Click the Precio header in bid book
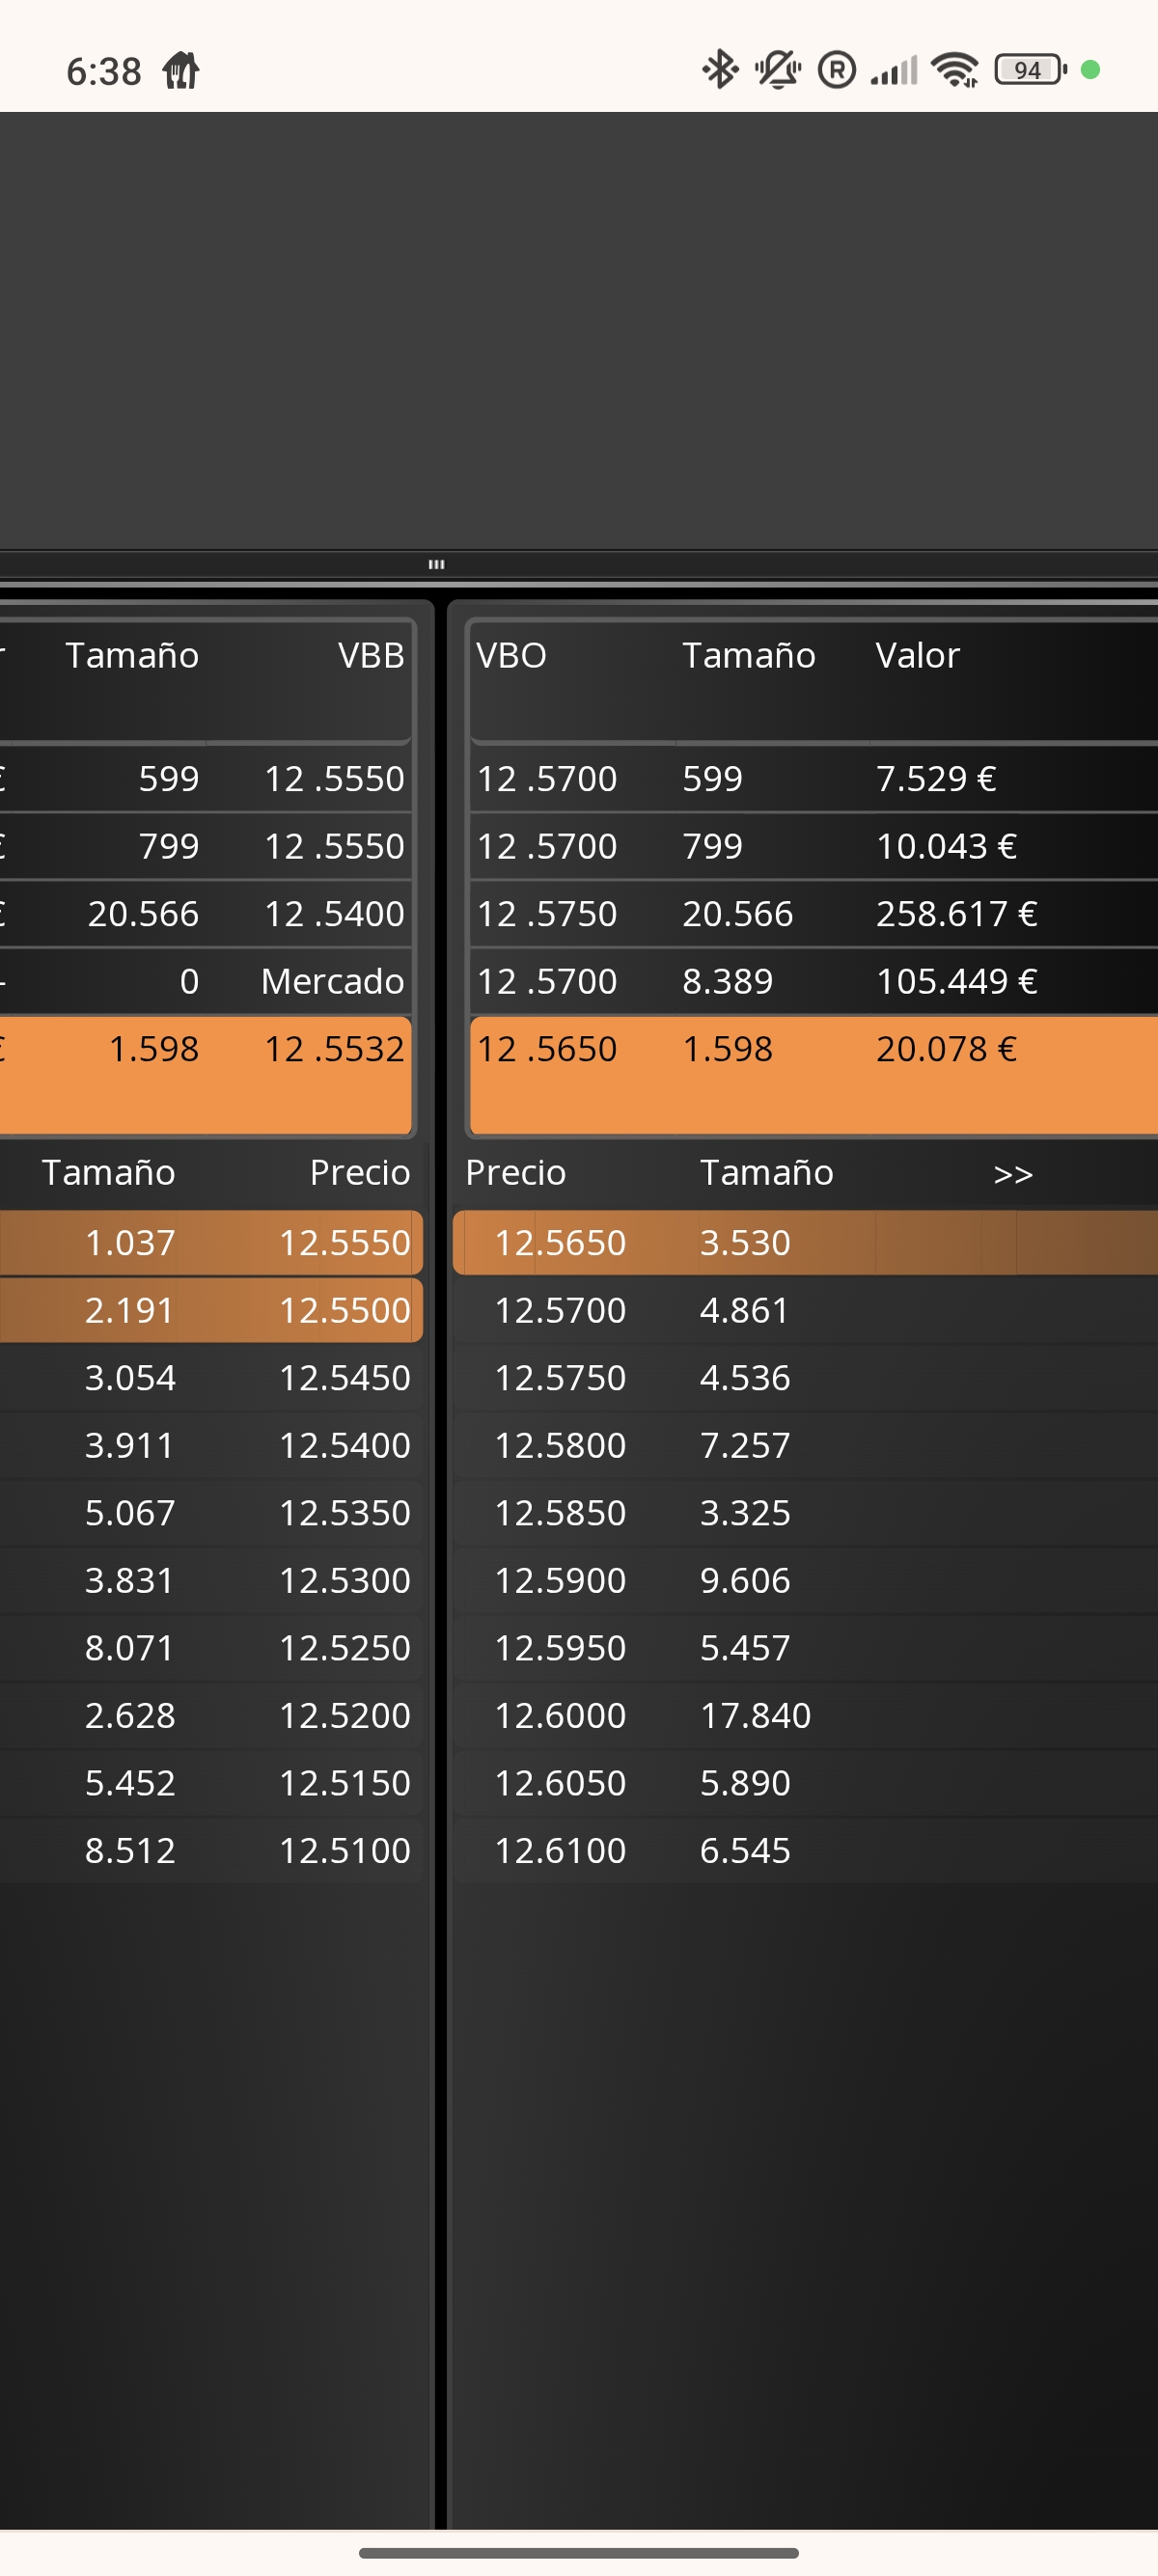The height and width of the screenshot is (2576, 1158). (360, 1172)
